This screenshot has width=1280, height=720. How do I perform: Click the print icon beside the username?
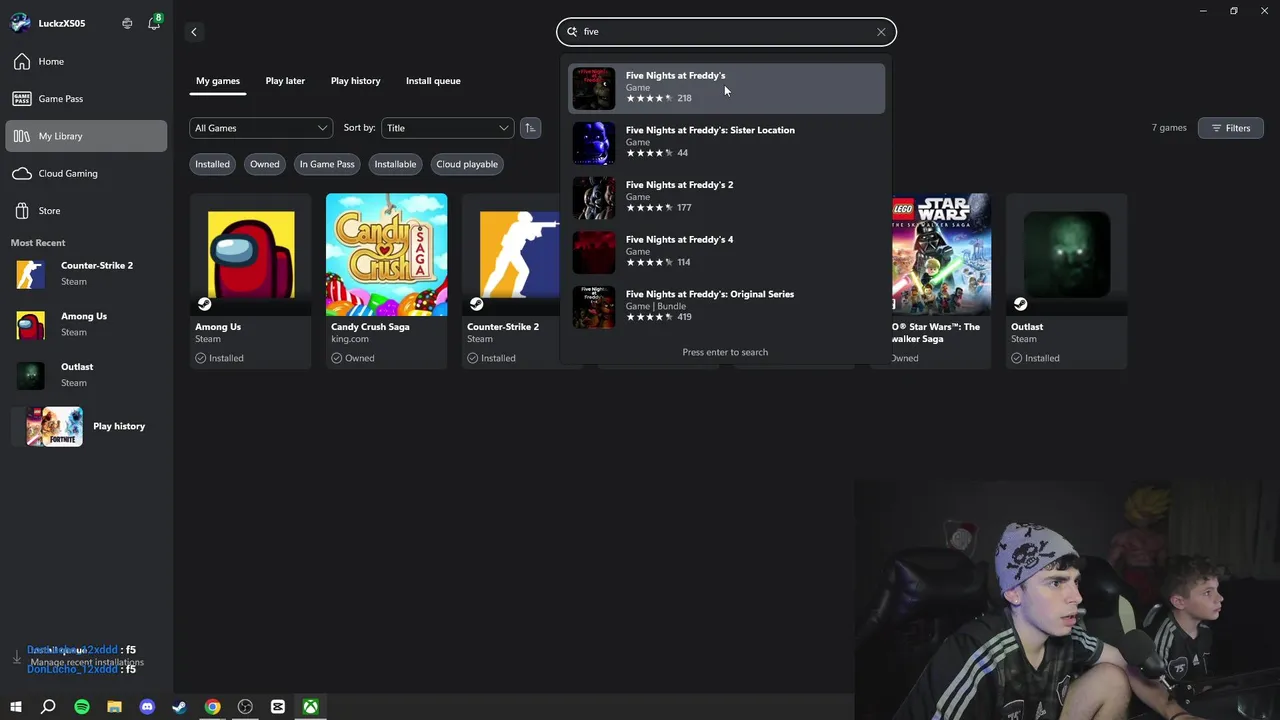coord(127,23)
